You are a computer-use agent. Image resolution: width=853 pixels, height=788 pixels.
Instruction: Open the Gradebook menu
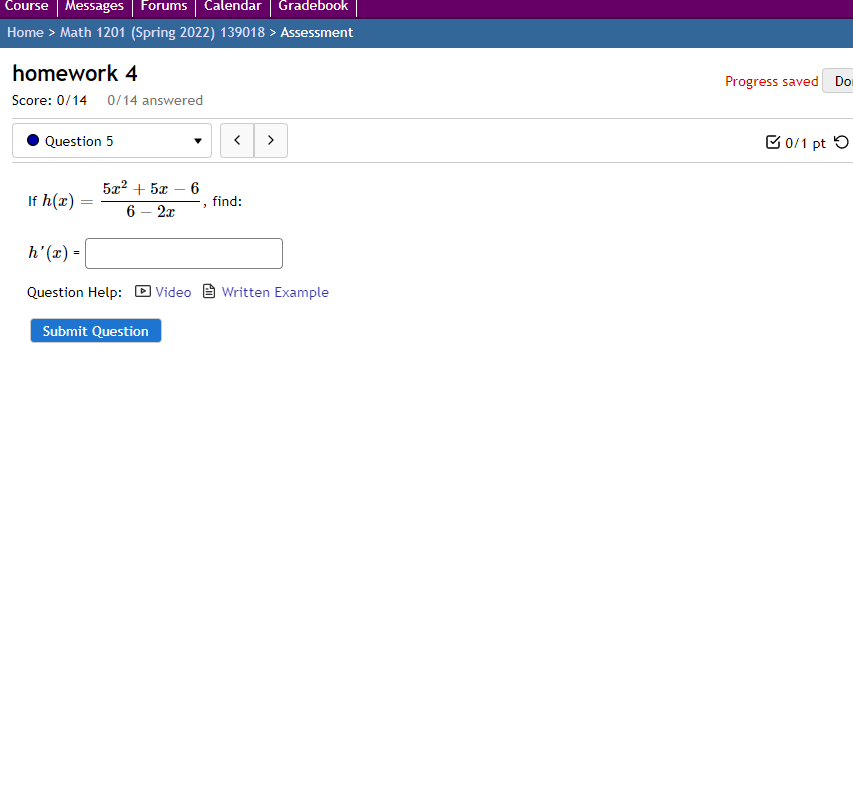313,6
